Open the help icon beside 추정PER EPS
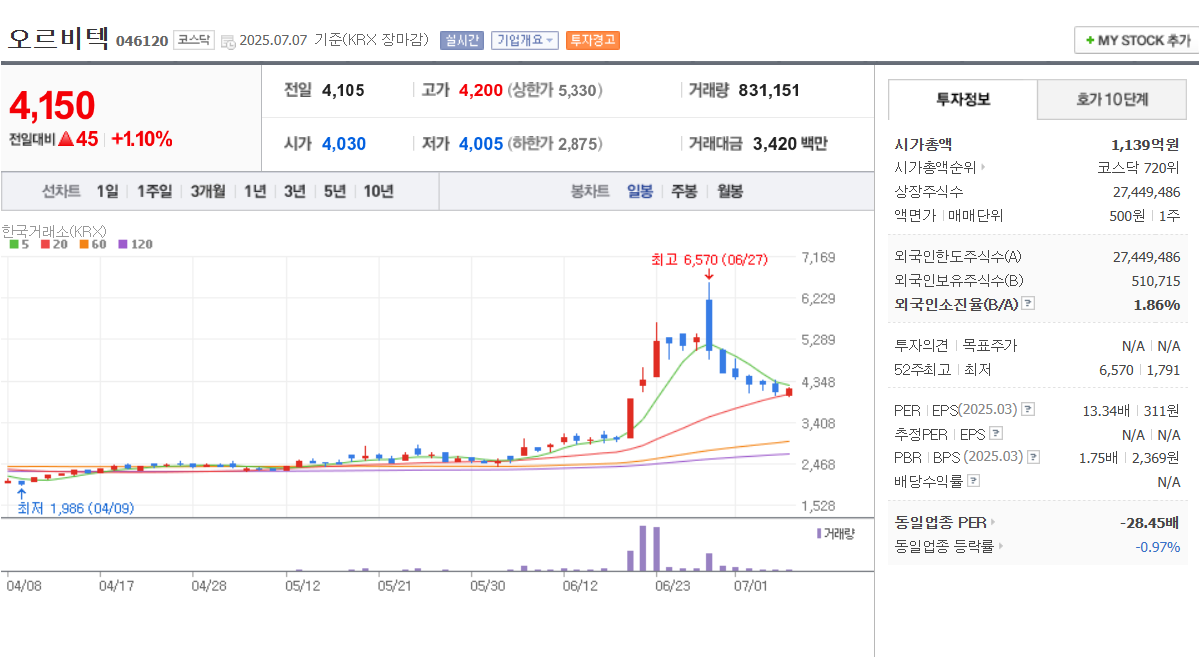The image size is (1199, 657). pos(996,434)
